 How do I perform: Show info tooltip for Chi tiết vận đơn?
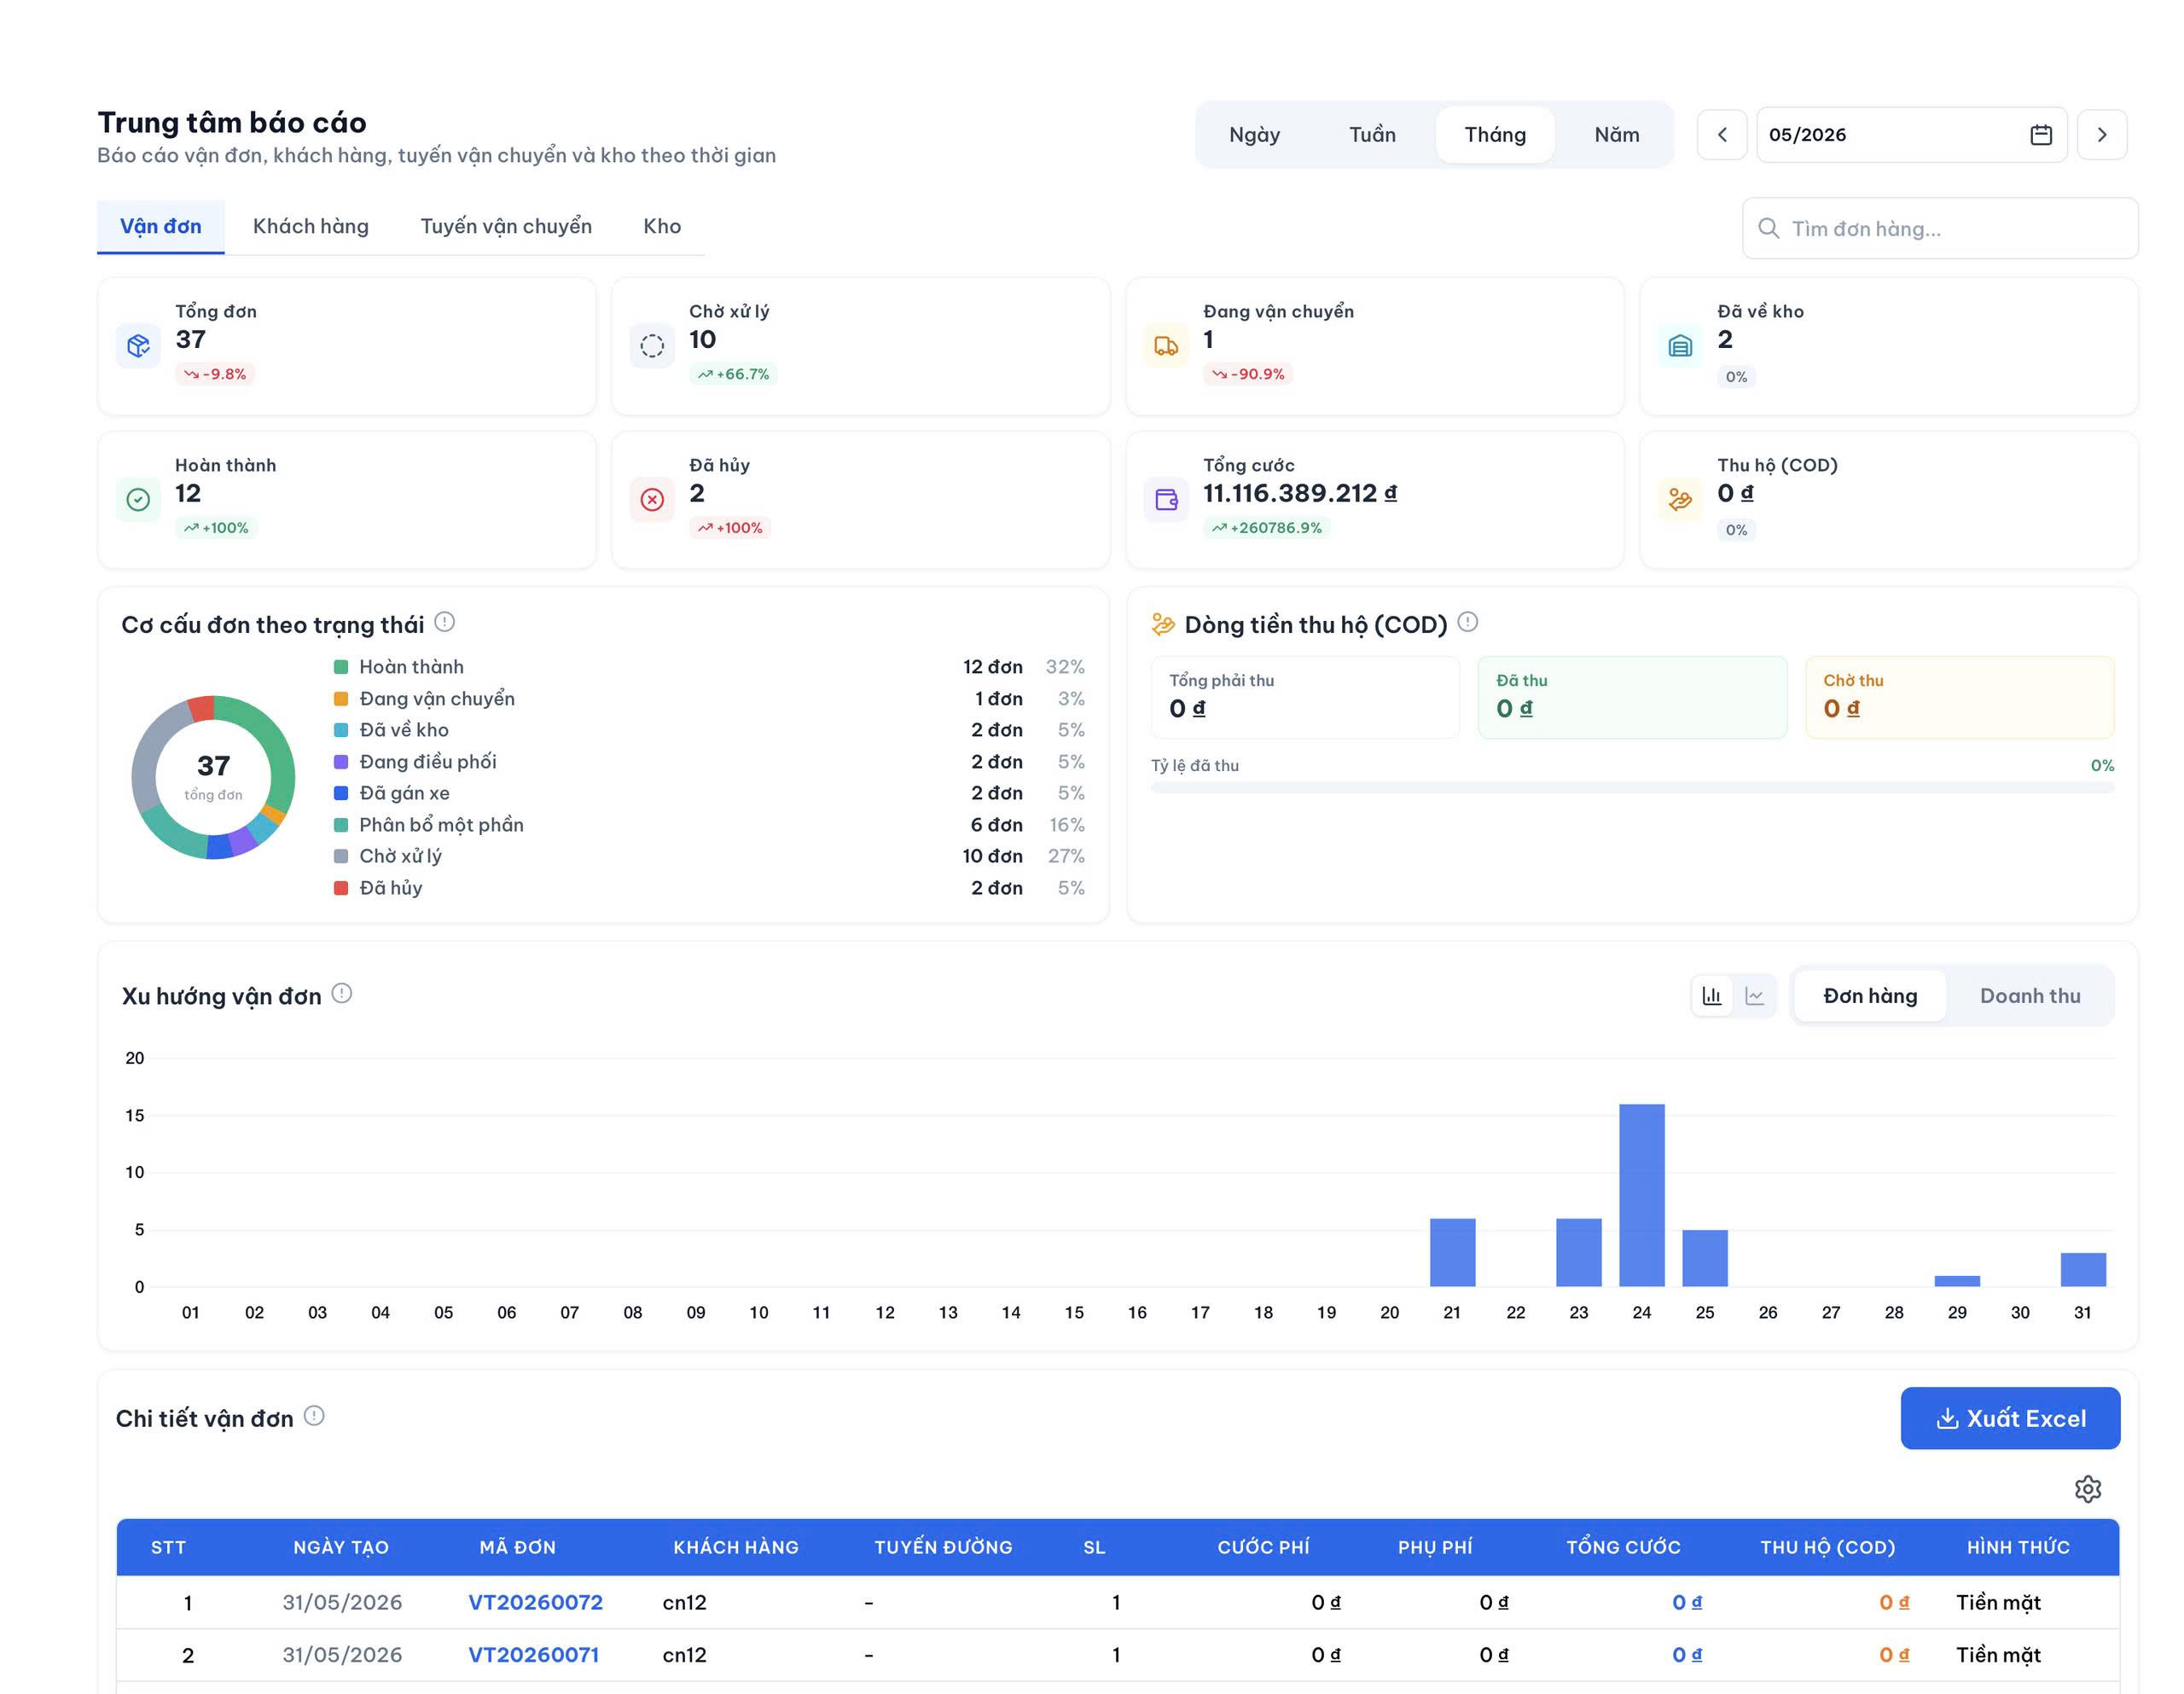tap(314, 1416)
